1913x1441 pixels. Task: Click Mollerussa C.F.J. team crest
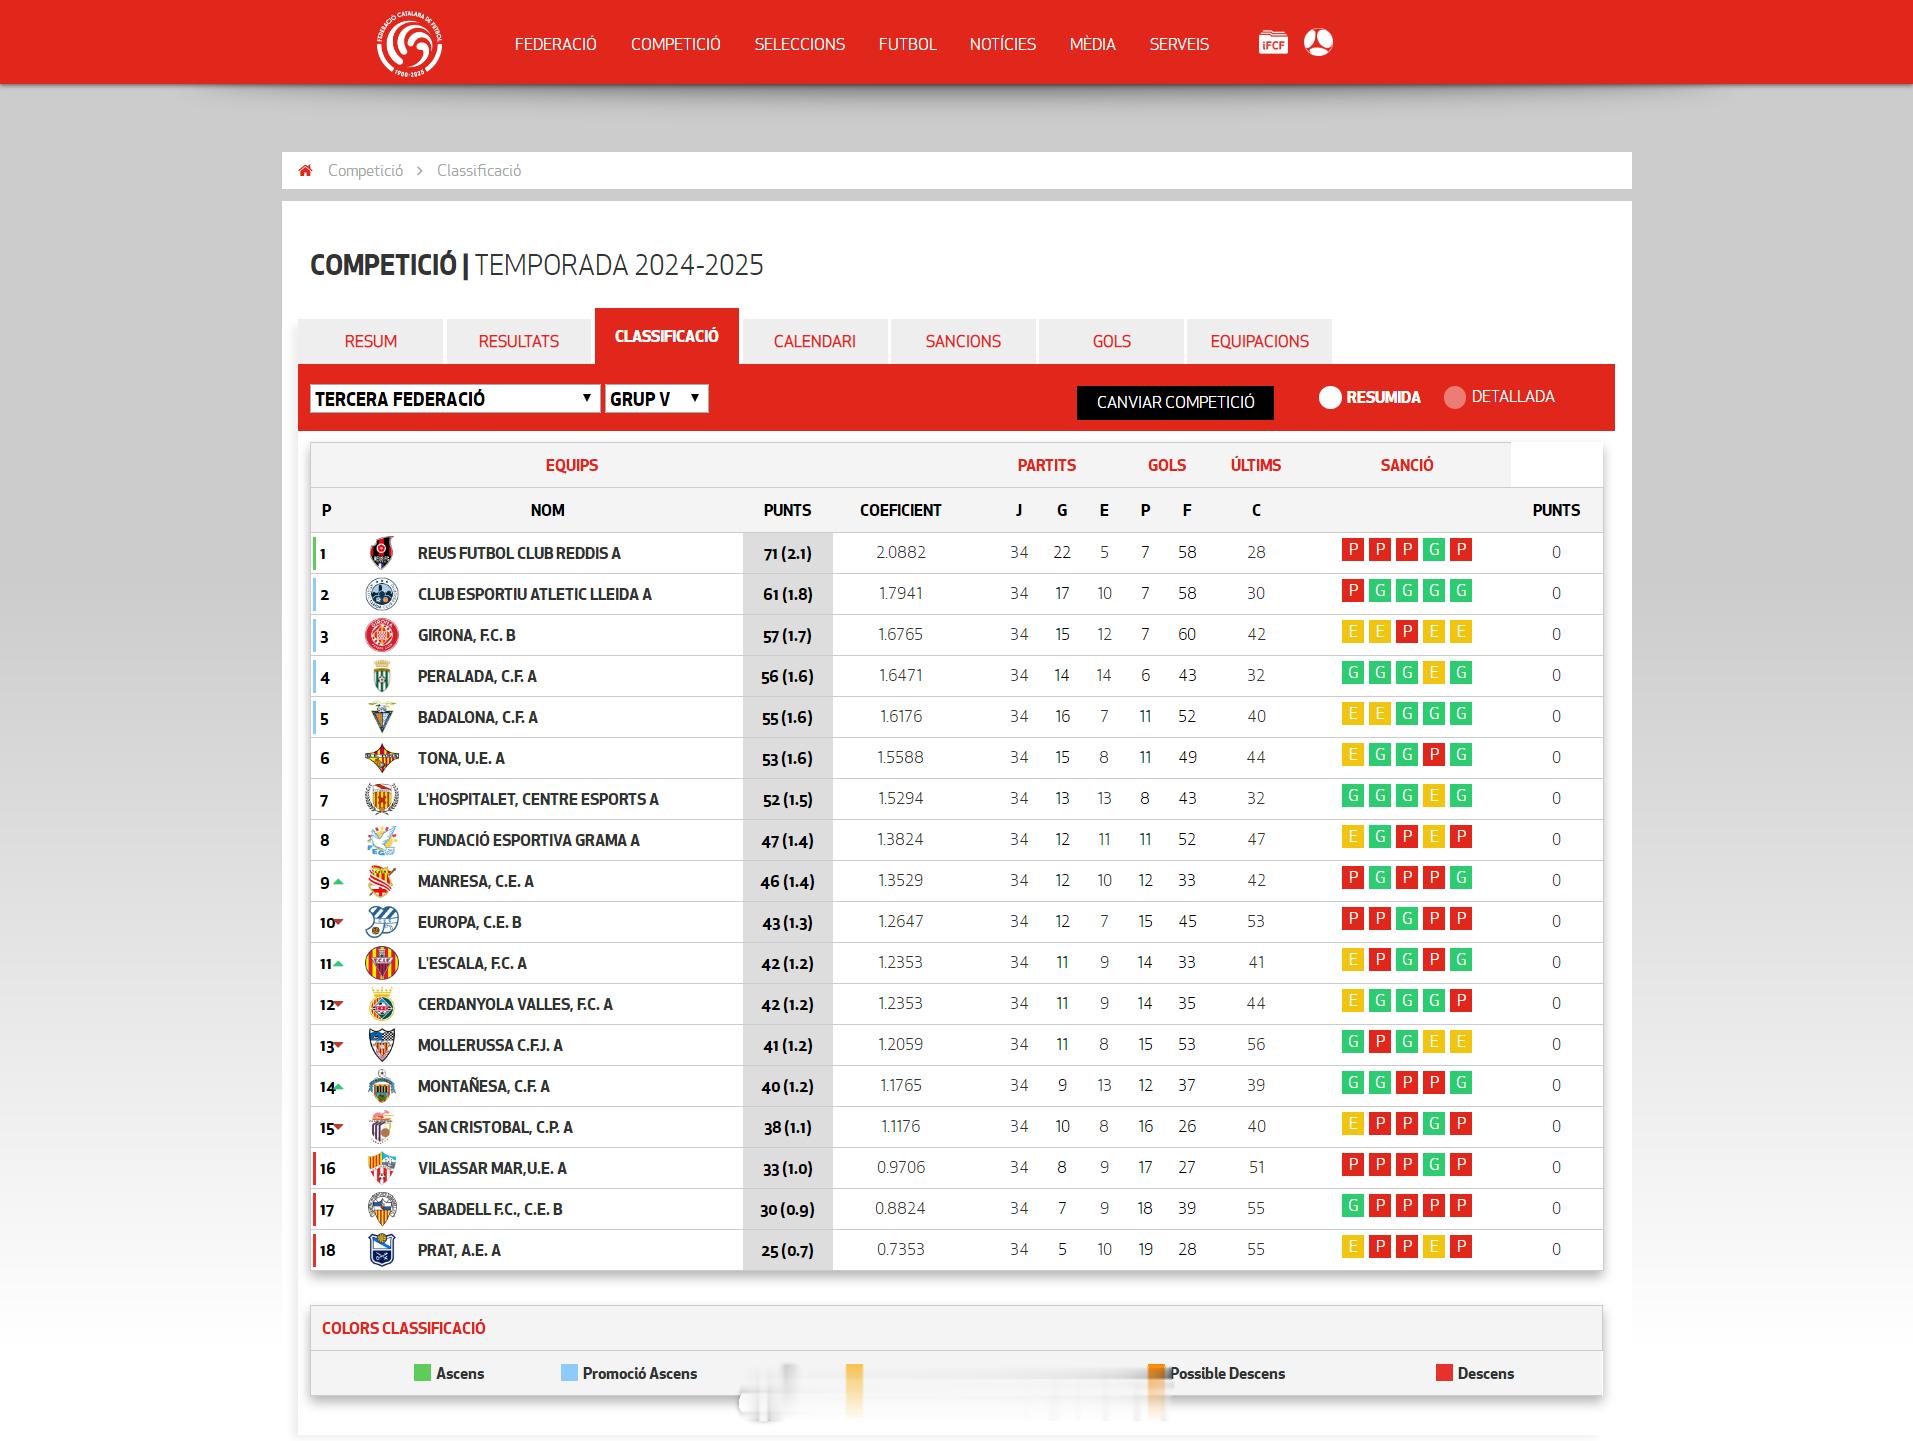coord(382,1045)
